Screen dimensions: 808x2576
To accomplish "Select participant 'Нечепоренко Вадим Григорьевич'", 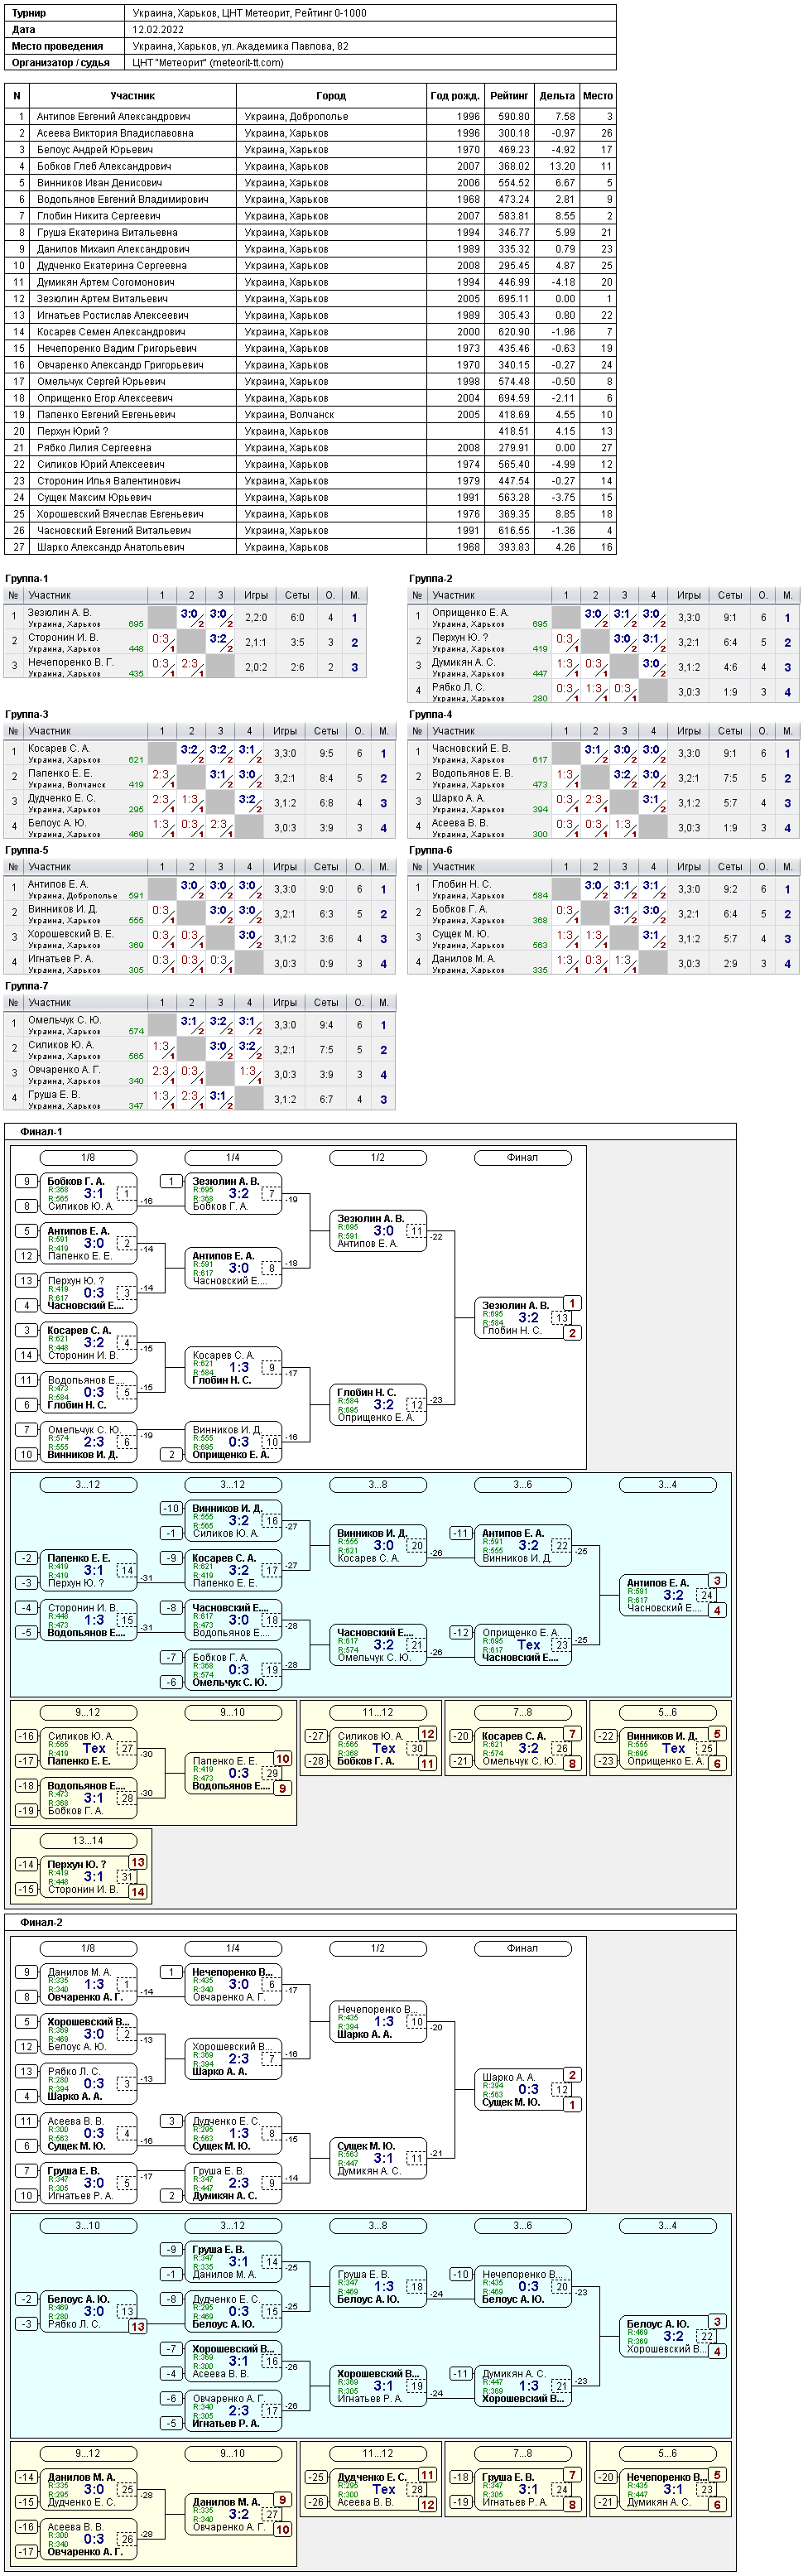I will pos(116,348).
